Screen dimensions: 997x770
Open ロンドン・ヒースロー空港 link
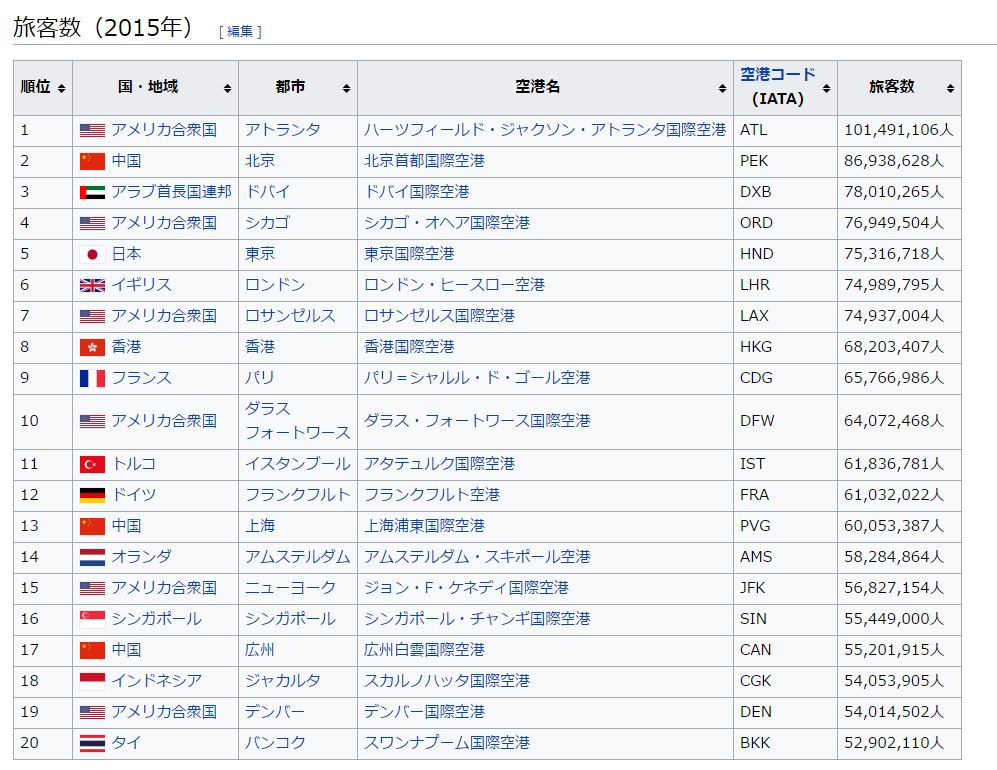click(x=454, y=285)
